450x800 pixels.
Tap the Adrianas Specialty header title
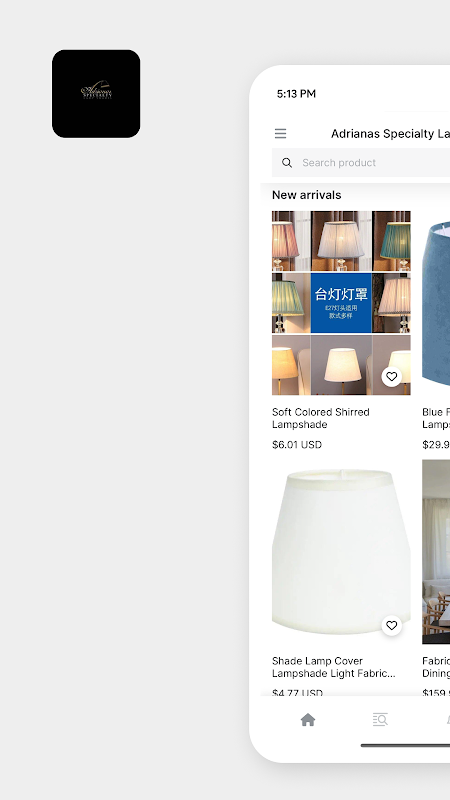[x=390, y=134]
